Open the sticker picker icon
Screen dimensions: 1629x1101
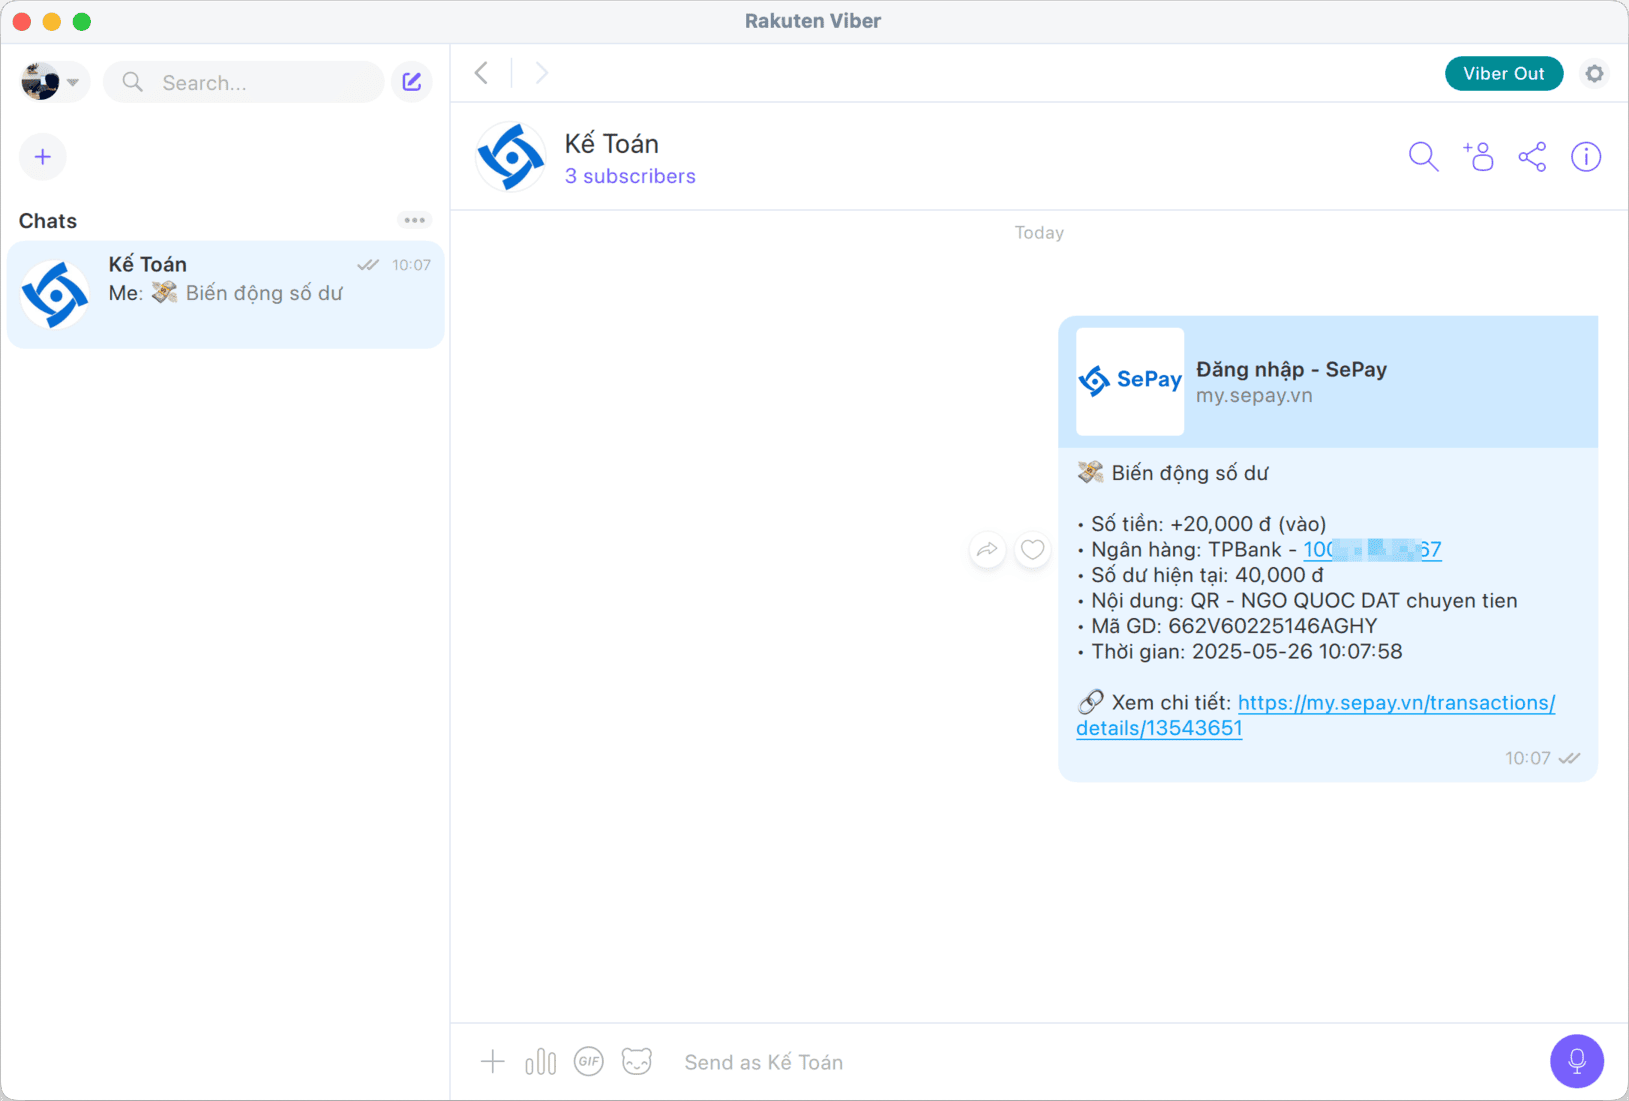click(x=636, y=1061)
